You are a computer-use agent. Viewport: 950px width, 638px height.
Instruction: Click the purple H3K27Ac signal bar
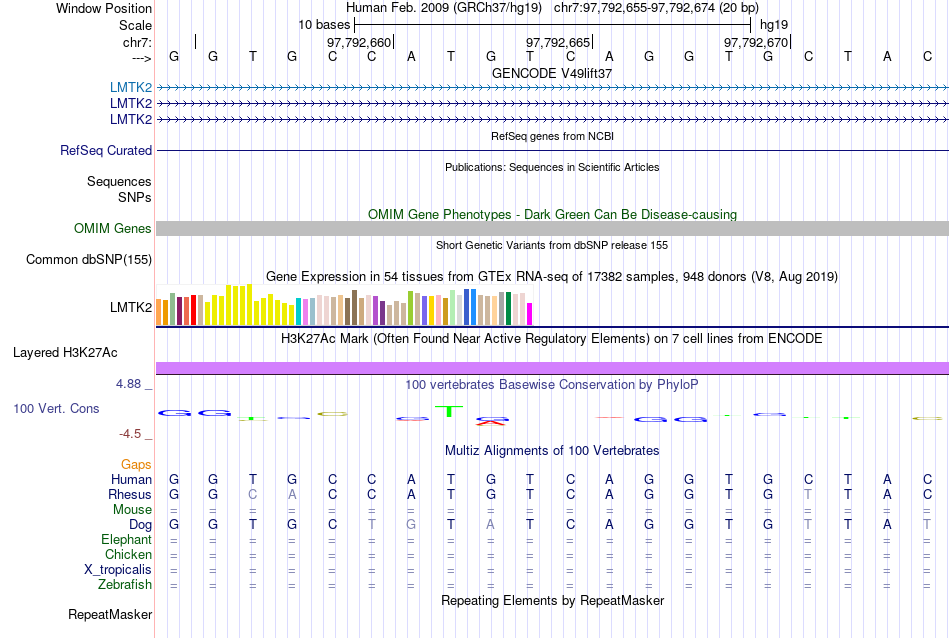[x=552, y=368]
